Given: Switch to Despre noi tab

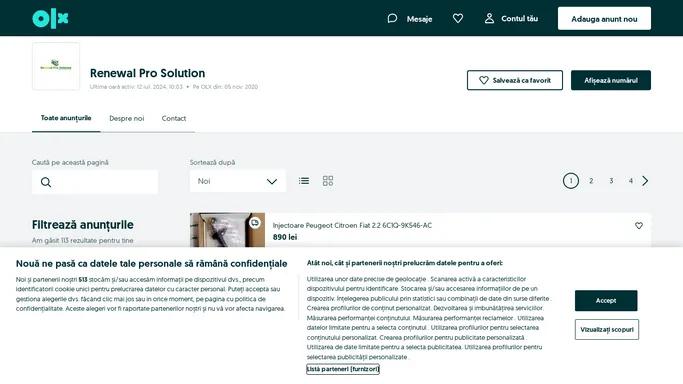Looking at the screenshot, I should pyautogui.click(x=126, y=118).
